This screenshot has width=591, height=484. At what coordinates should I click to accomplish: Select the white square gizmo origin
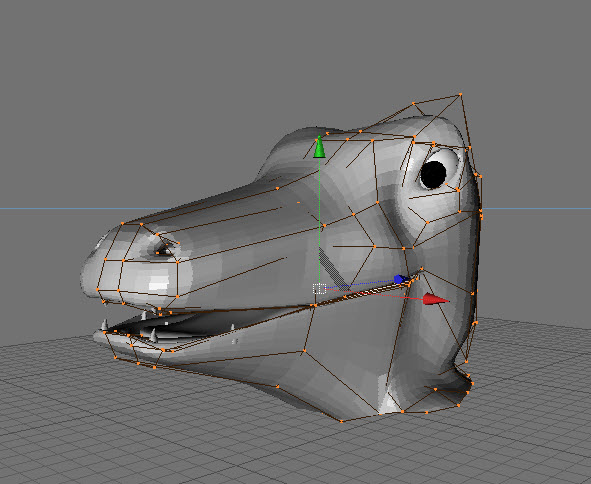click(x=319, y=289)
